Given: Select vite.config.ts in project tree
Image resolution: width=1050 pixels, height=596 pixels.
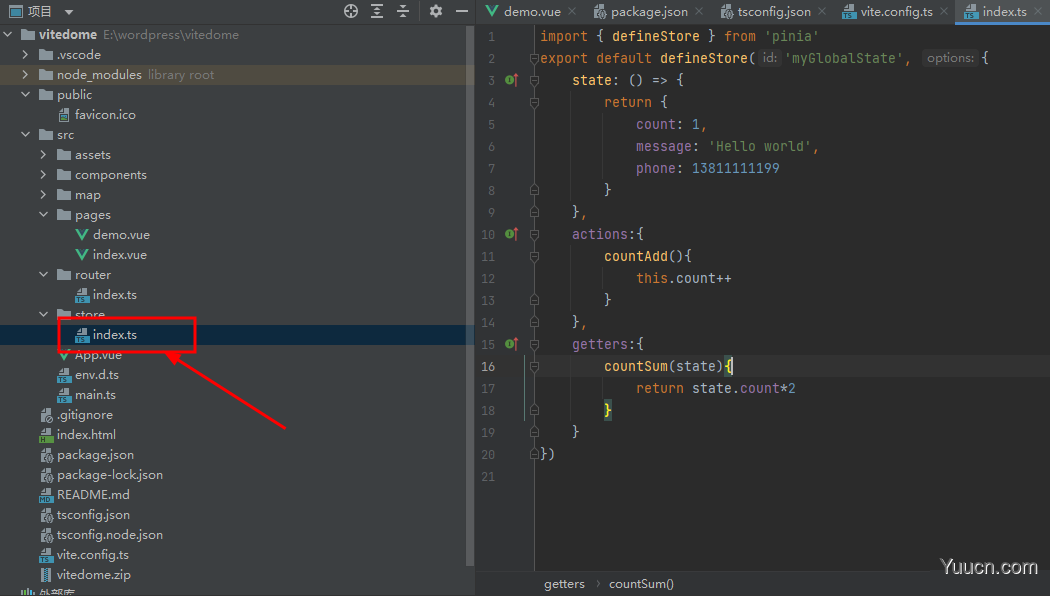Looking at the screenshot, I should pyautogui.click(x=84, y=554).
